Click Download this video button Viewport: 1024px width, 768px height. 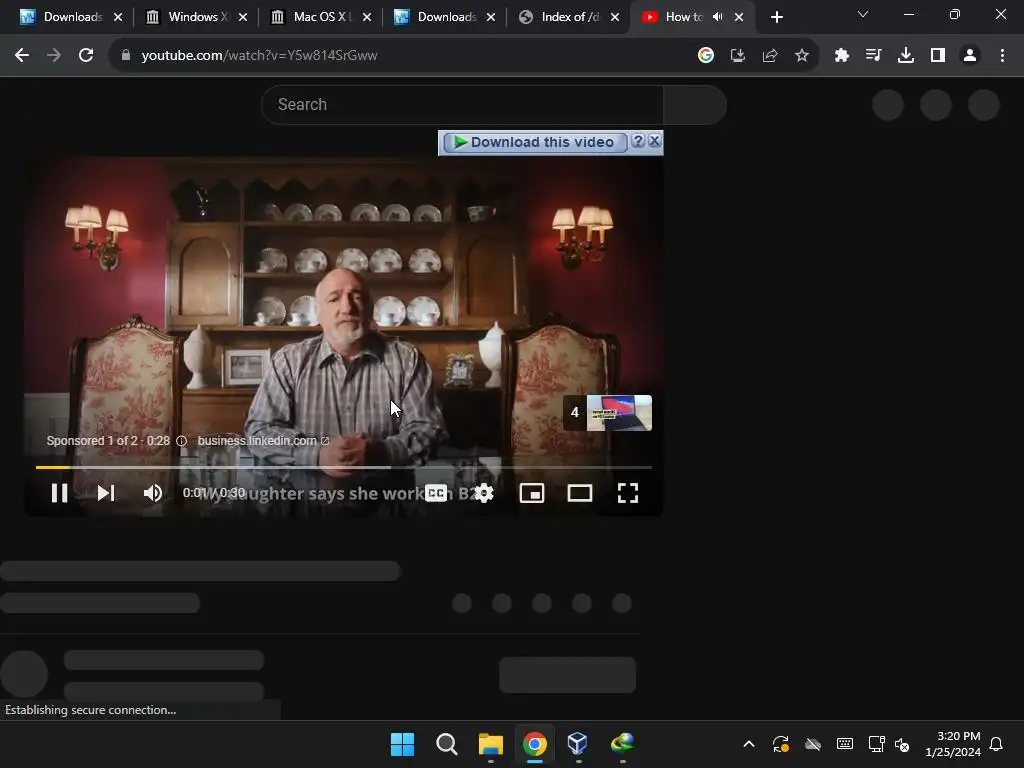tap(534, 142)
